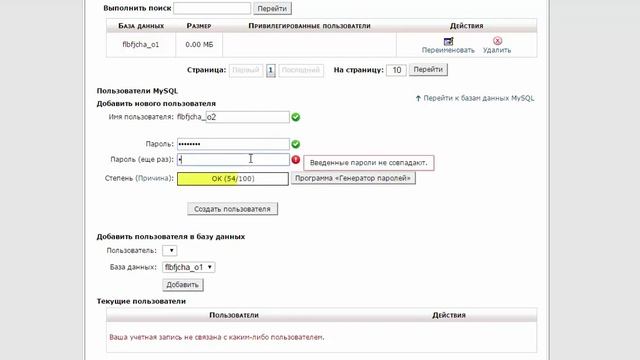Click the 0.00 МБ size cell

199,44
